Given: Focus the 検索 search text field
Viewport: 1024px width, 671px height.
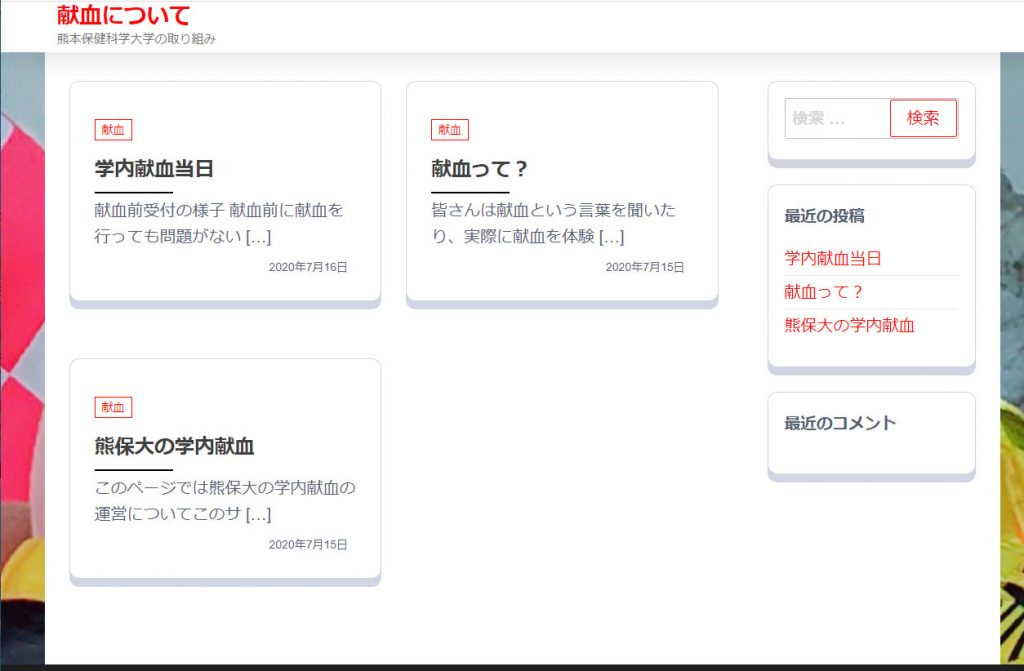Looking at the screenshot, I should [x=836, y=118].
